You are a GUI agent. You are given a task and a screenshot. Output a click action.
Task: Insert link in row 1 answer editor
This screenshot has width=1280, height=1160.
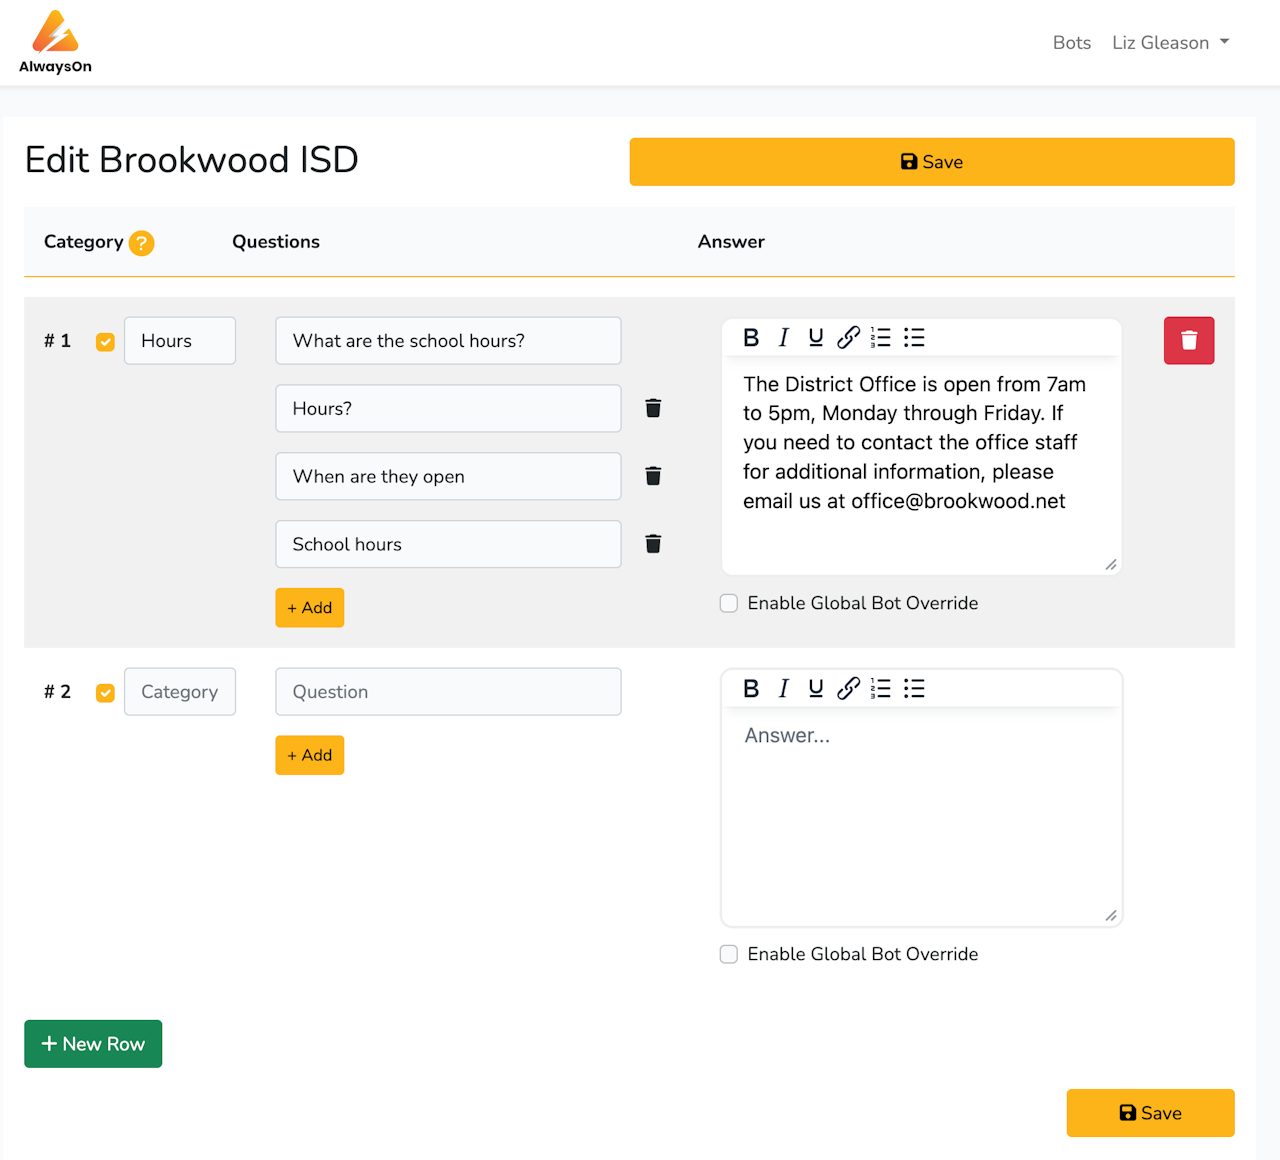(x=848, y=338)
